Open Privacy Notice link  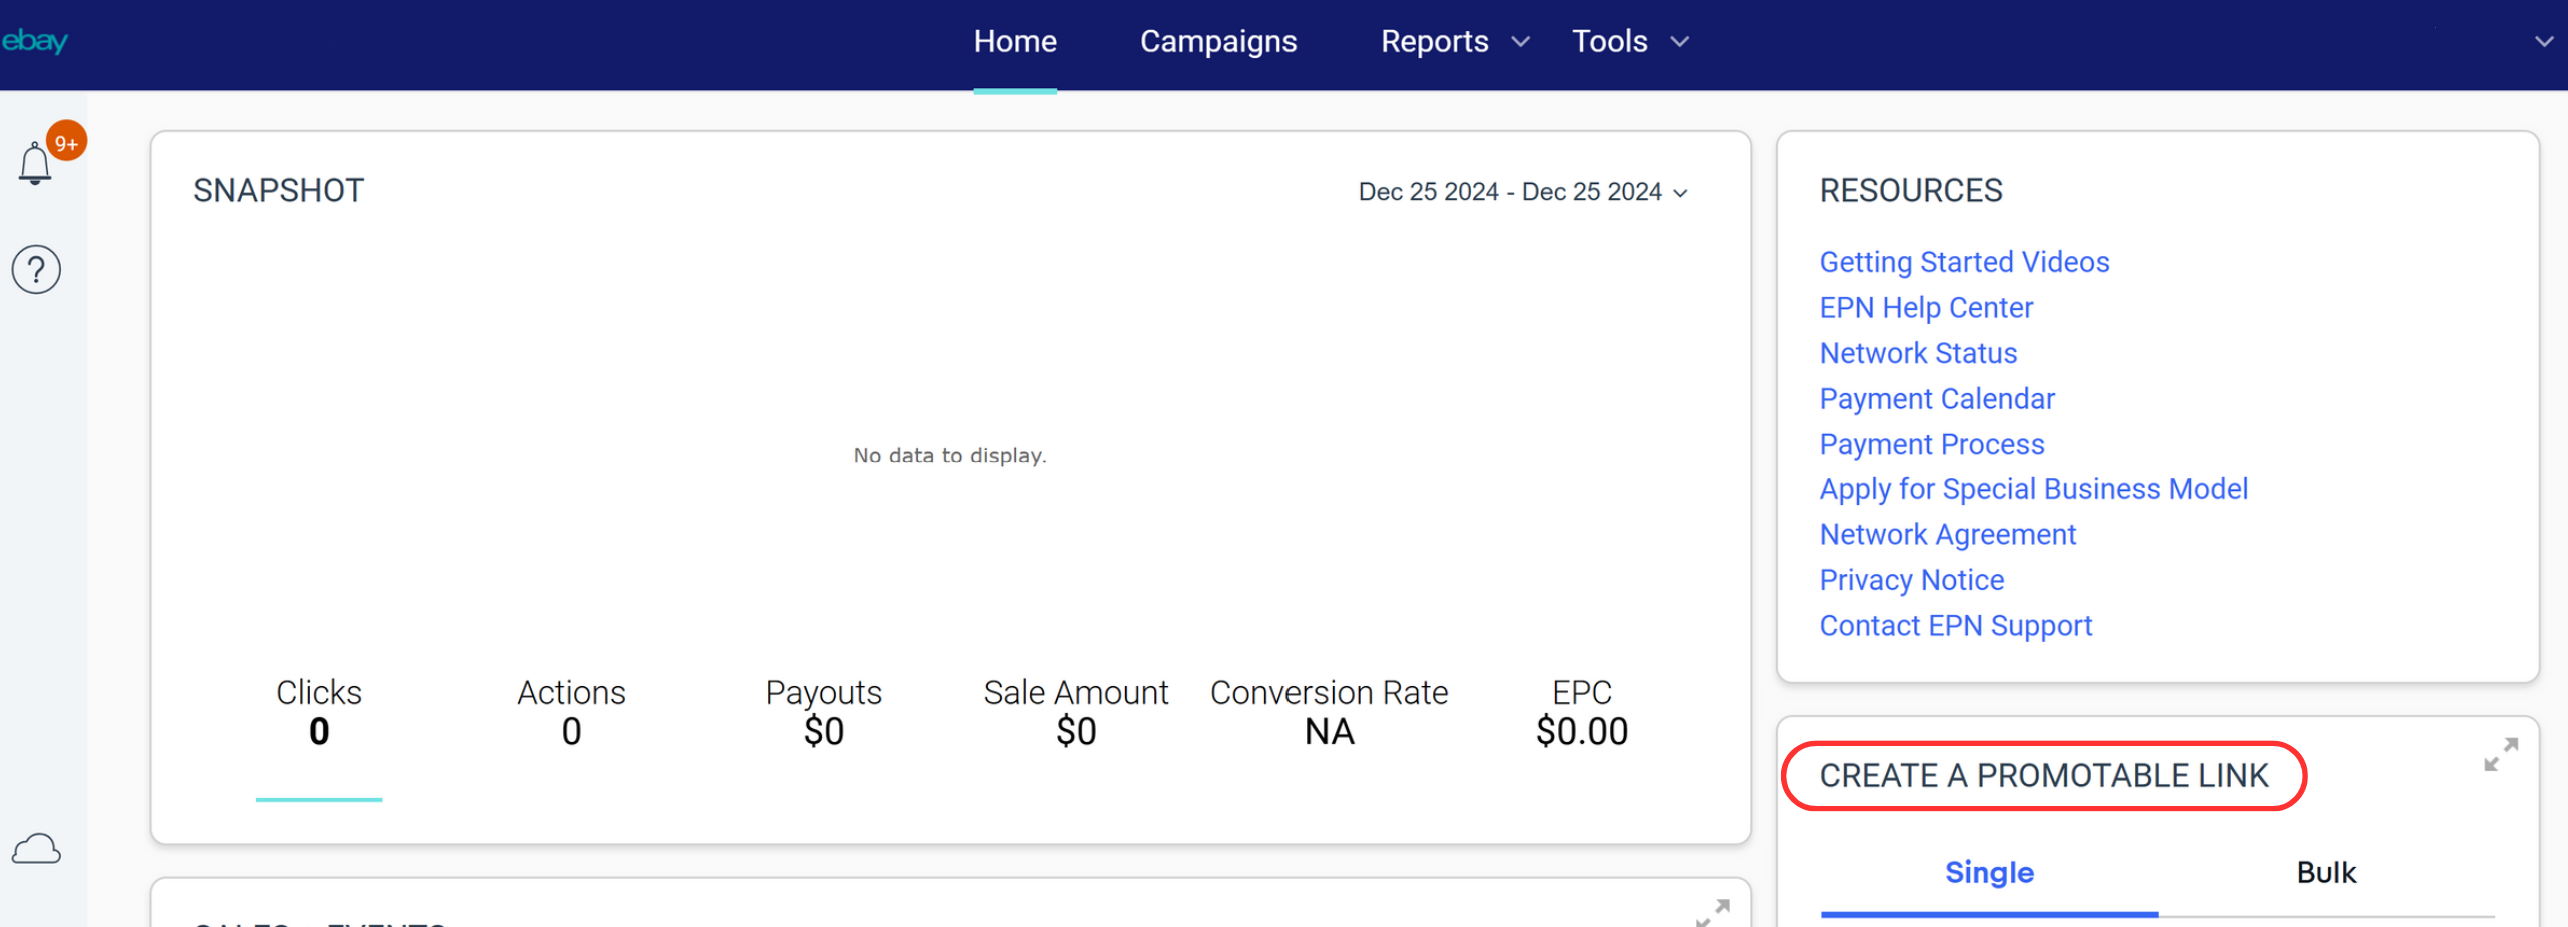pyautogui.click(x=1912, y=580)
